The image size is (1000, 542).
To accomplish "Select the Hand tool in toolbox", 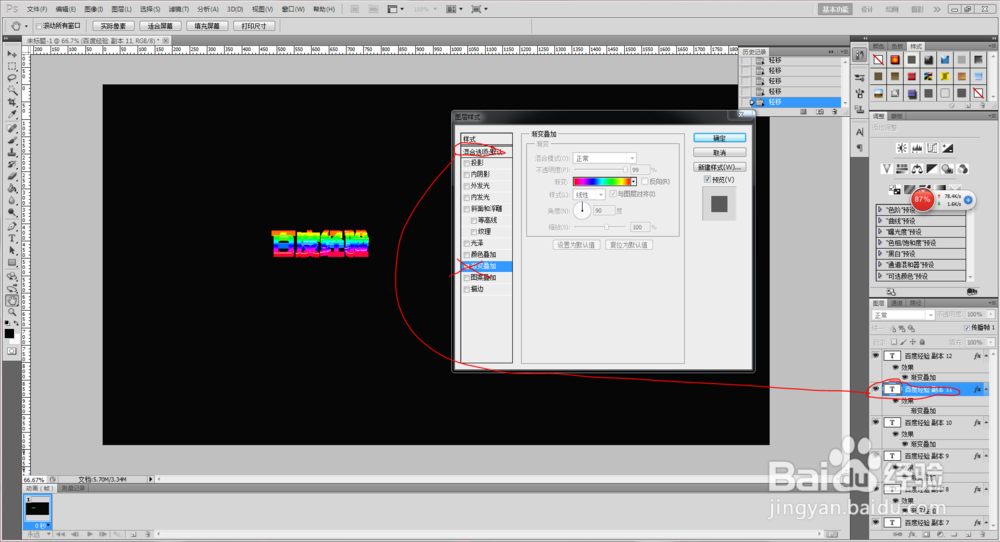I will click(x=12, y=300).
